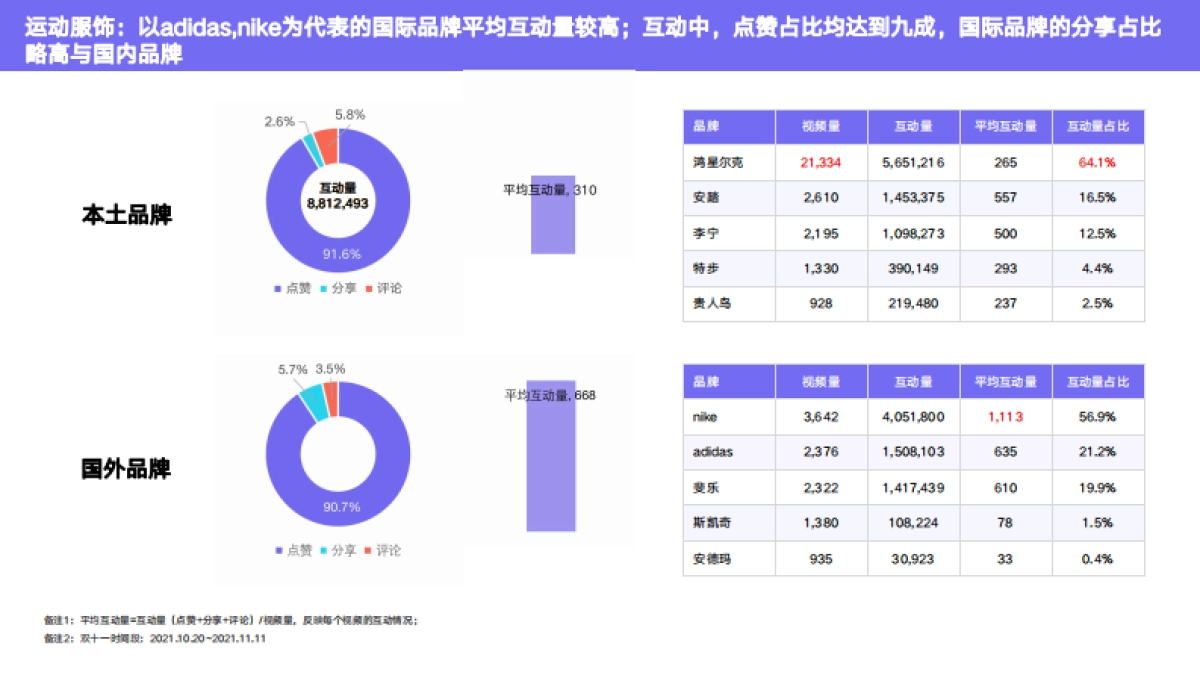
Task: Click the red 1,113 value in the nike row
Action: pyautogui.click(x=1004, y=416)
